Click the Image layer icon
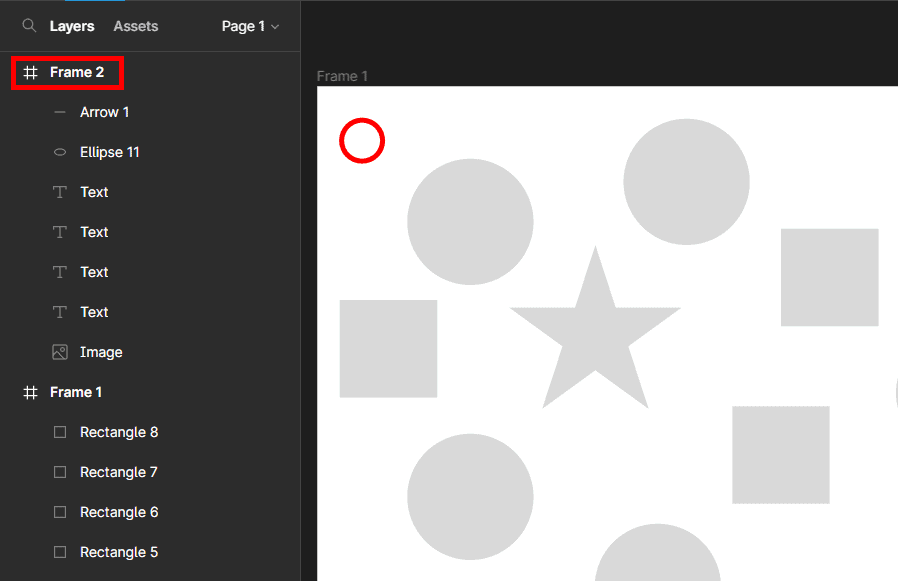 pos(60,352)
